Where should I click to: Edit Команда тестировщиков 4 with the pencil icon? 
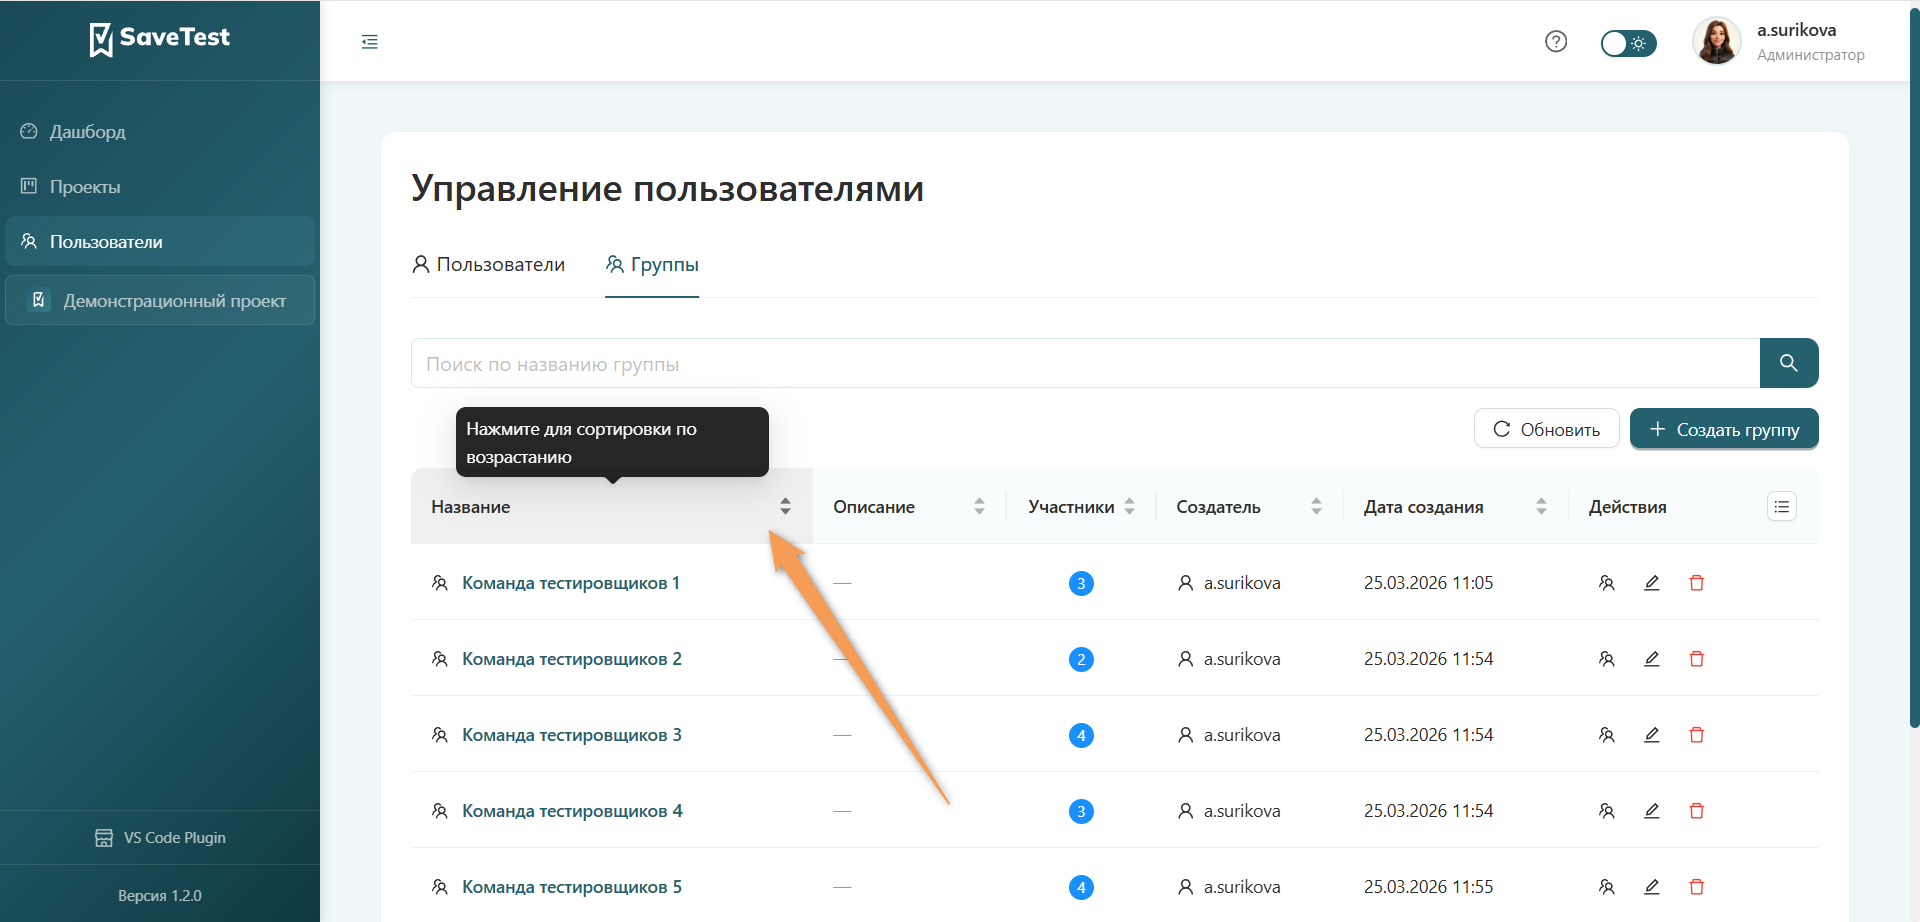tap(1652, 810)
